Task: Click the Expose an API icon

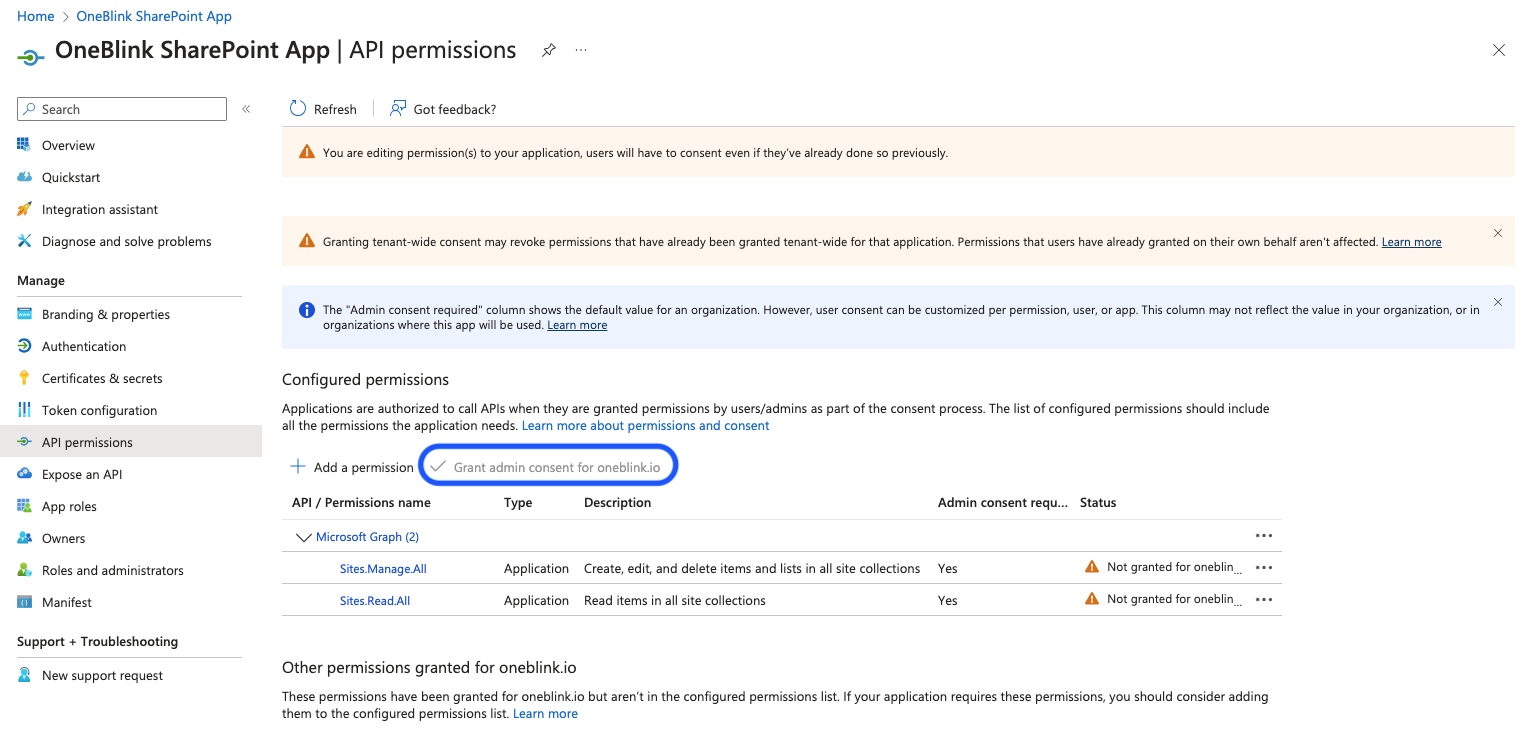Action: point(24,474)
